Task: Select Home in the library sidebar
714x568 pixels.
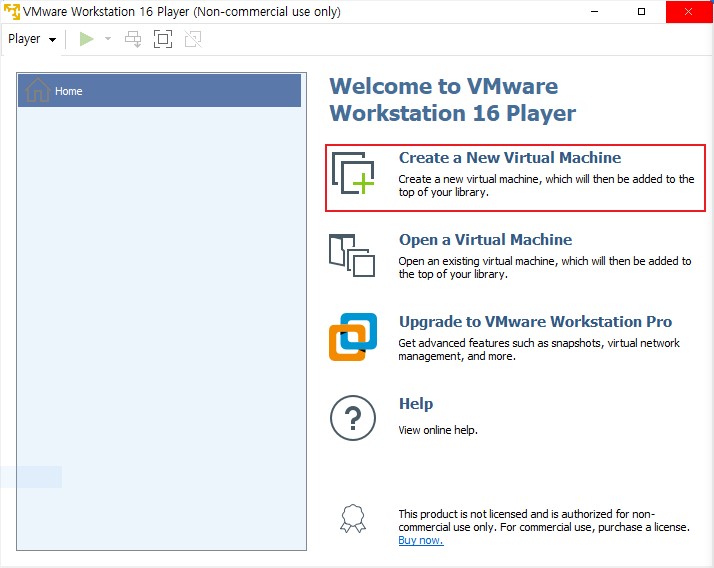Action: [x=159, y=91]
